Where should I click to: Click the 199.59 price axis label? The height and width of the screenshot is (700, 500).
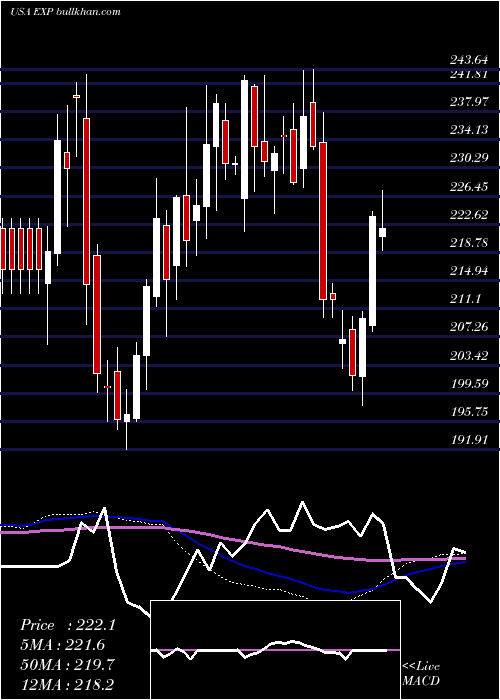pyautogui.click(x=469, y=383)
